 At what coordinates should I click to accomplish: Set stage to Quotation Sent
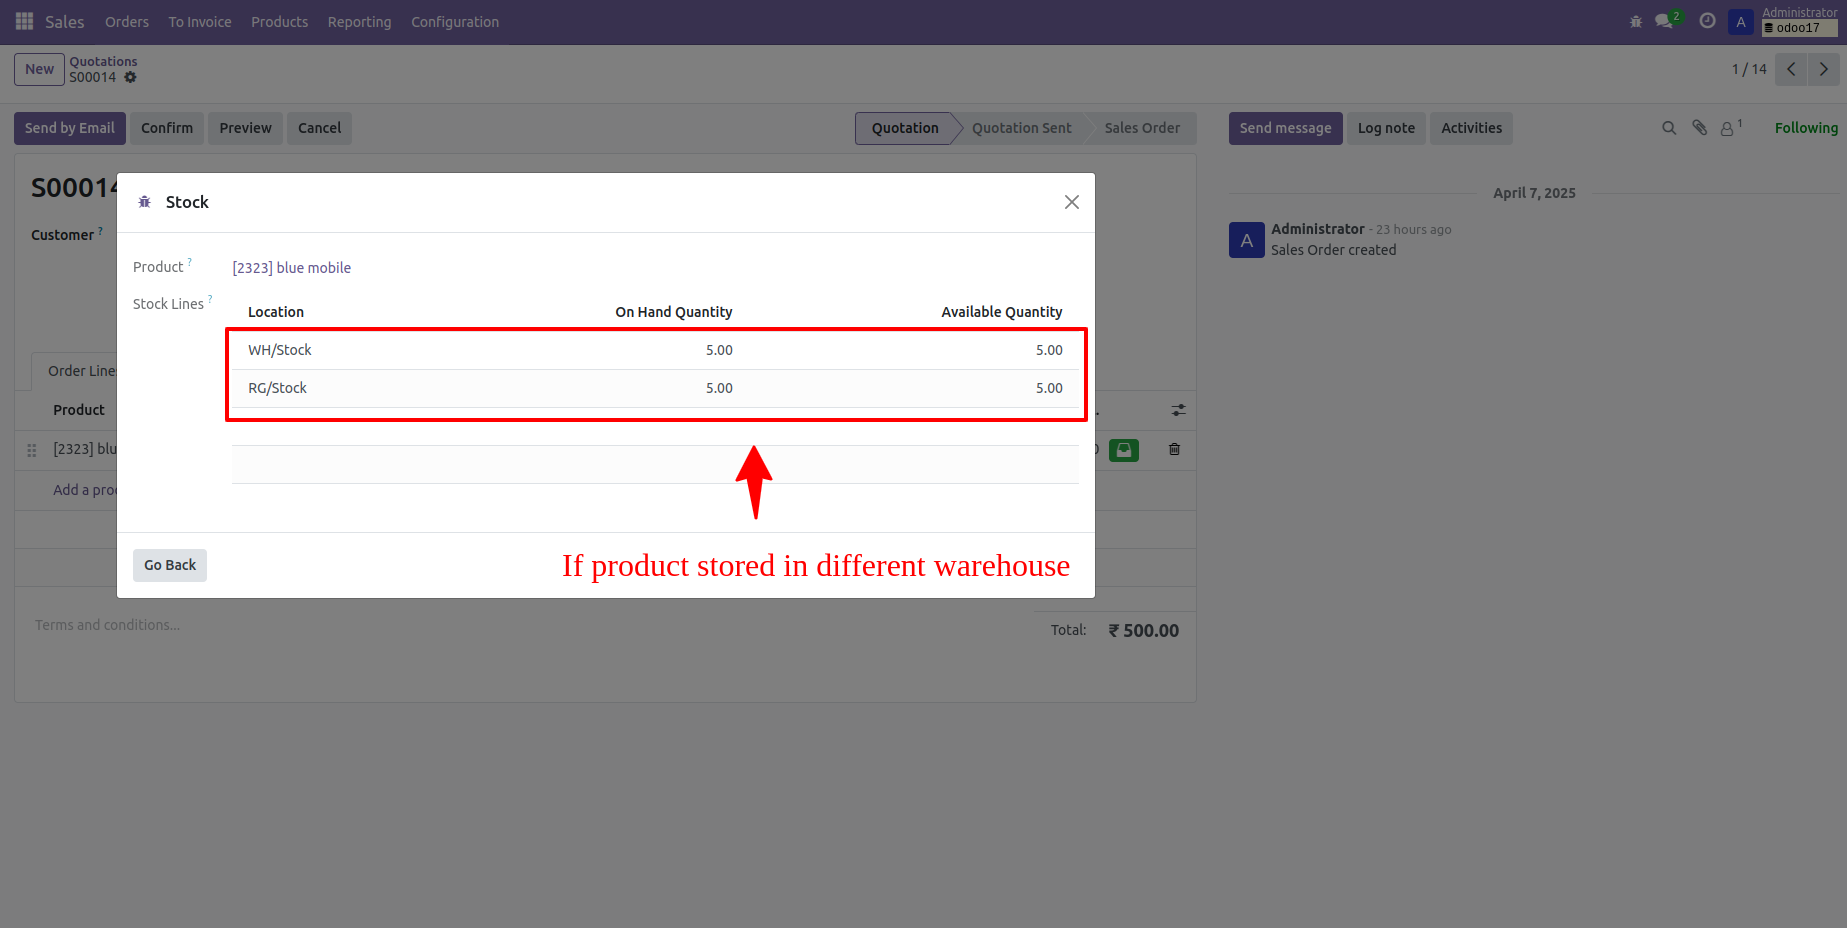(1021, 128)
